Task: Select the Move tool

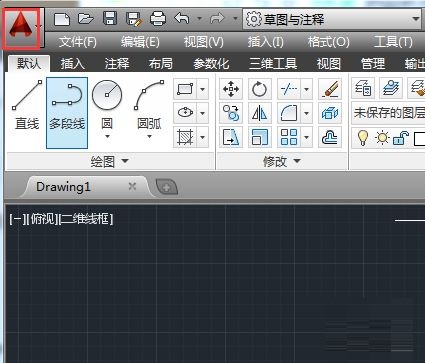Action: pyautogui.click(x=231, y=89)
